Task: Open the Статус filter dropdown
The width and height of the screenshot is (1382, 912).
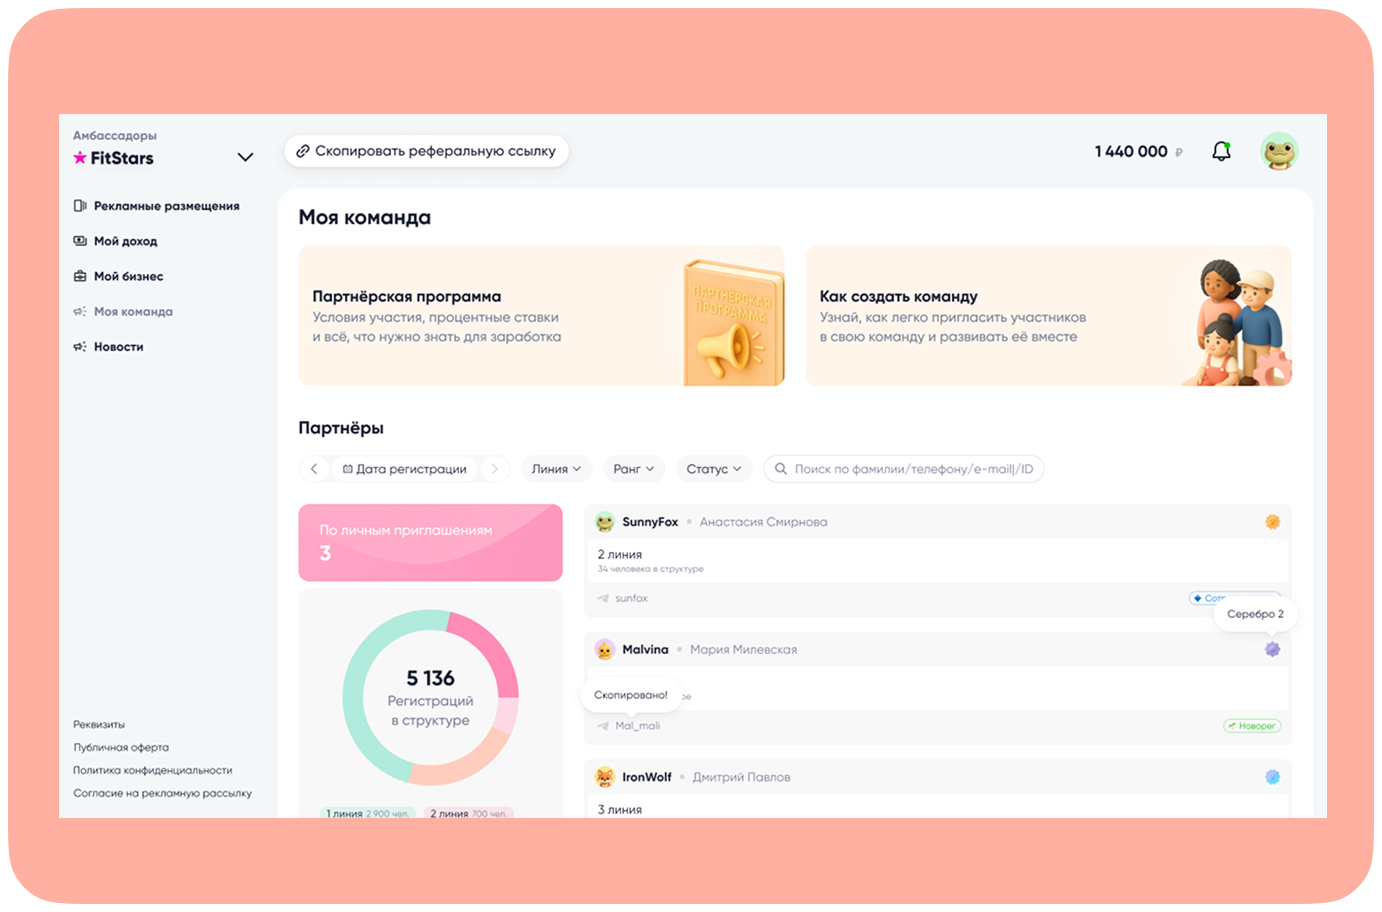Action: (713, 469)
